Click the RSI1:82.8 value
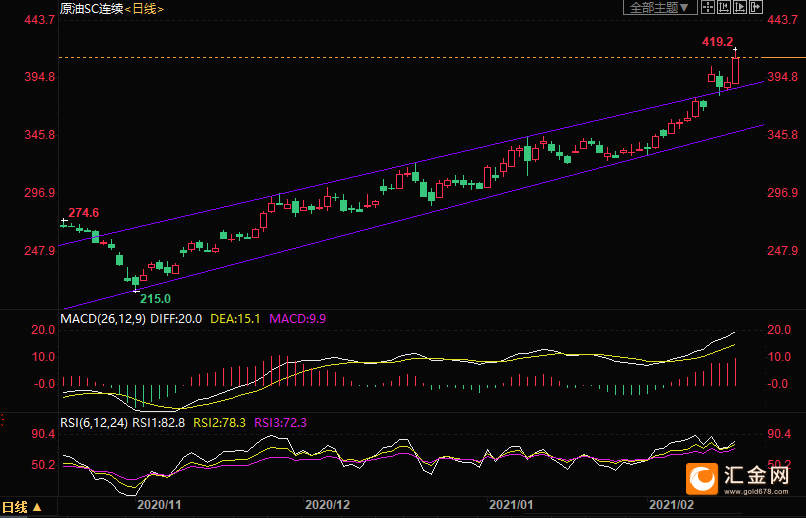The image size is (806, 518). [x=159, y=423]
